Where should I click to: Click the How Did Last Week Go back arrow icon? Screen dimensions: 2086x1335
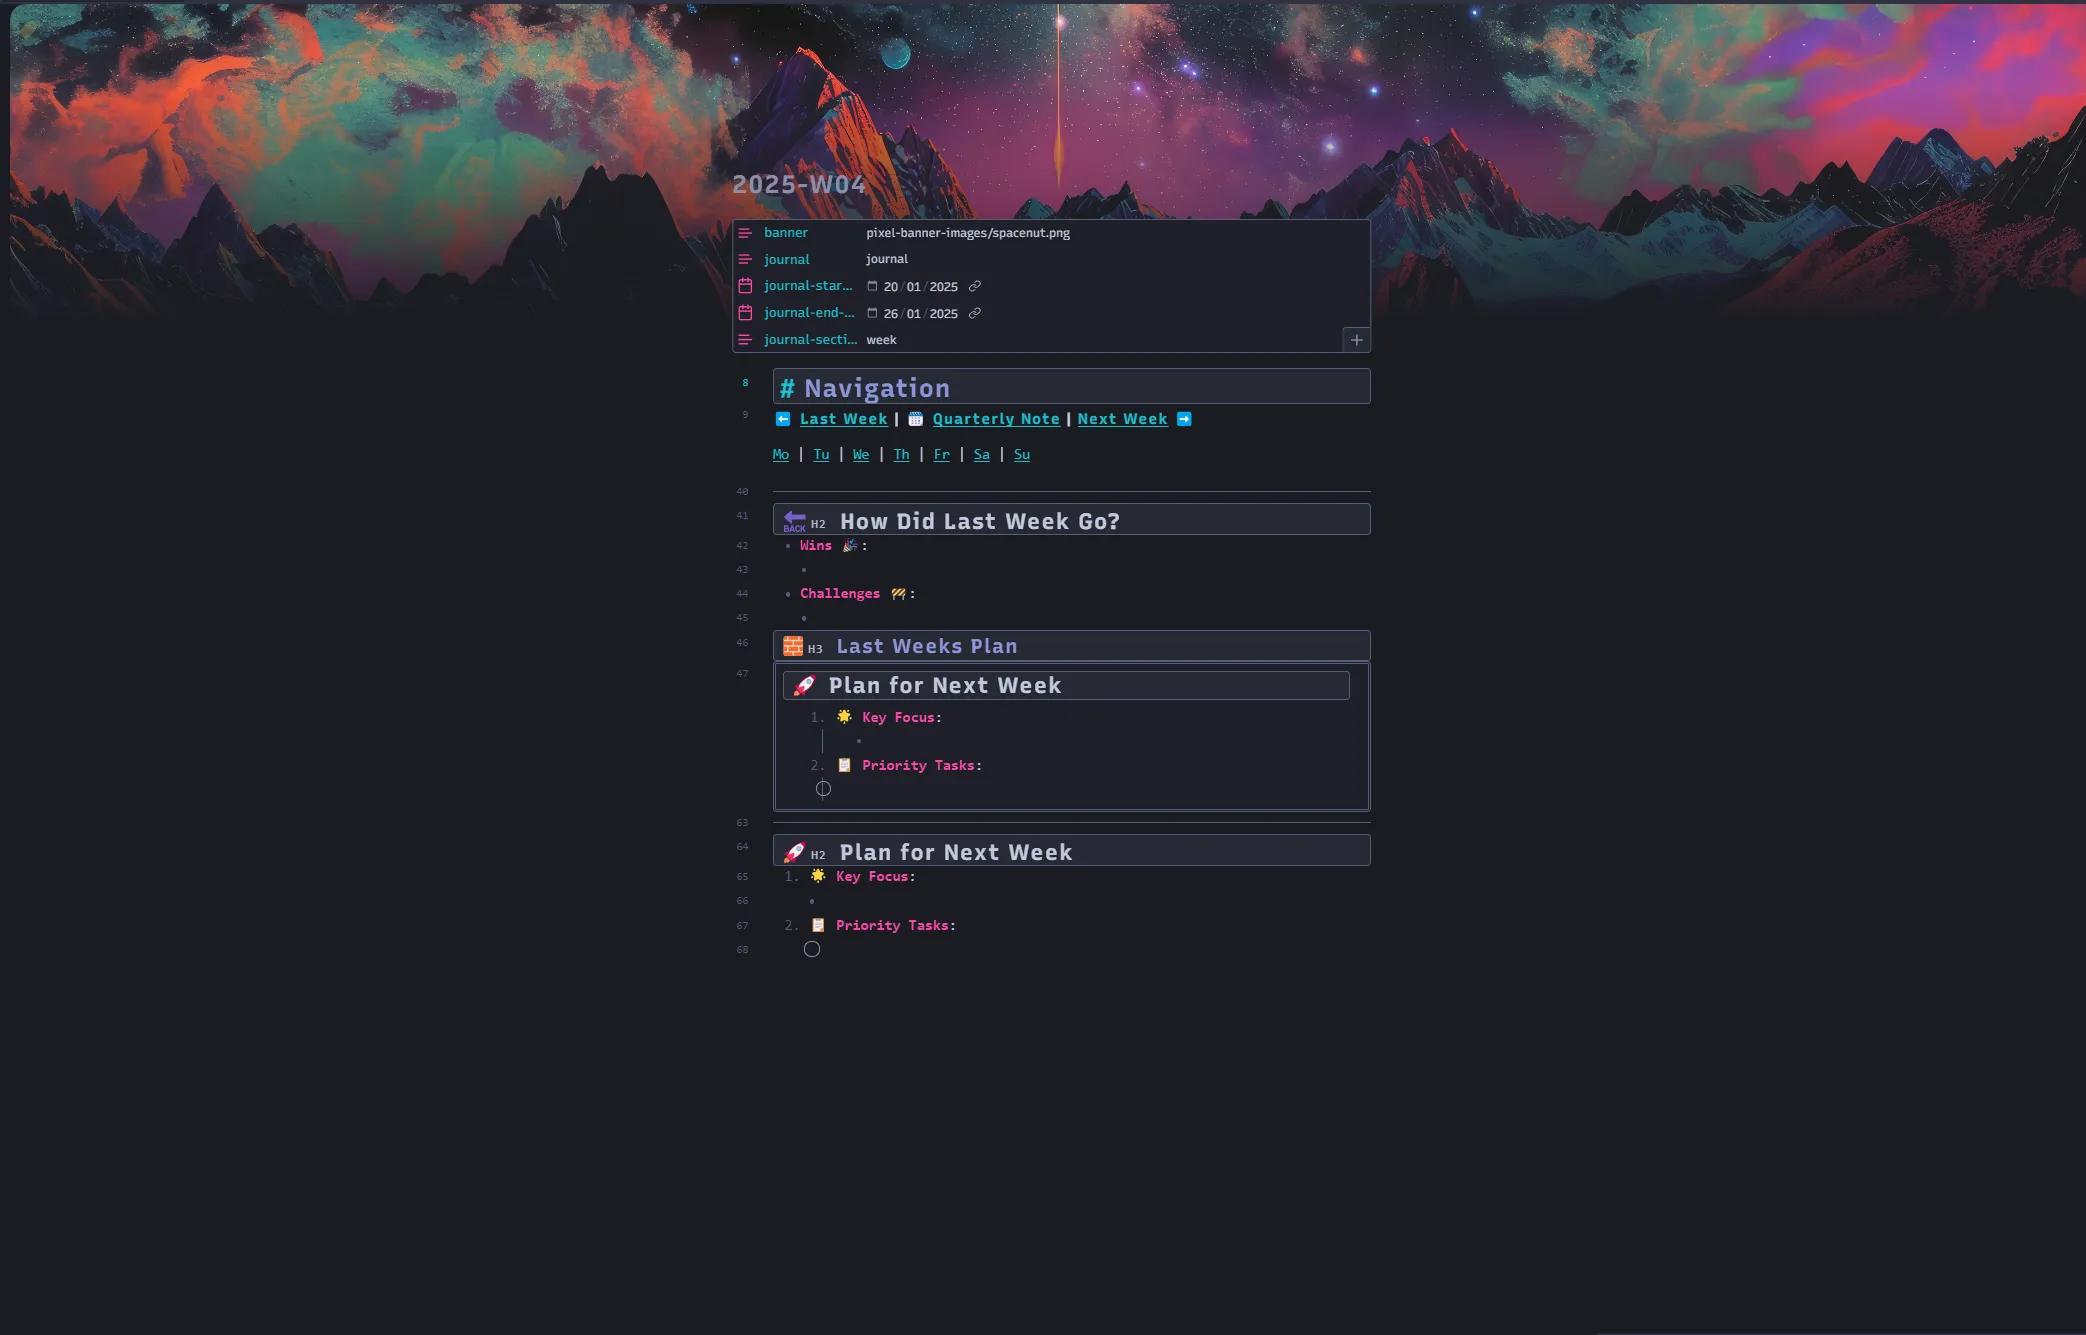[792, 520]
